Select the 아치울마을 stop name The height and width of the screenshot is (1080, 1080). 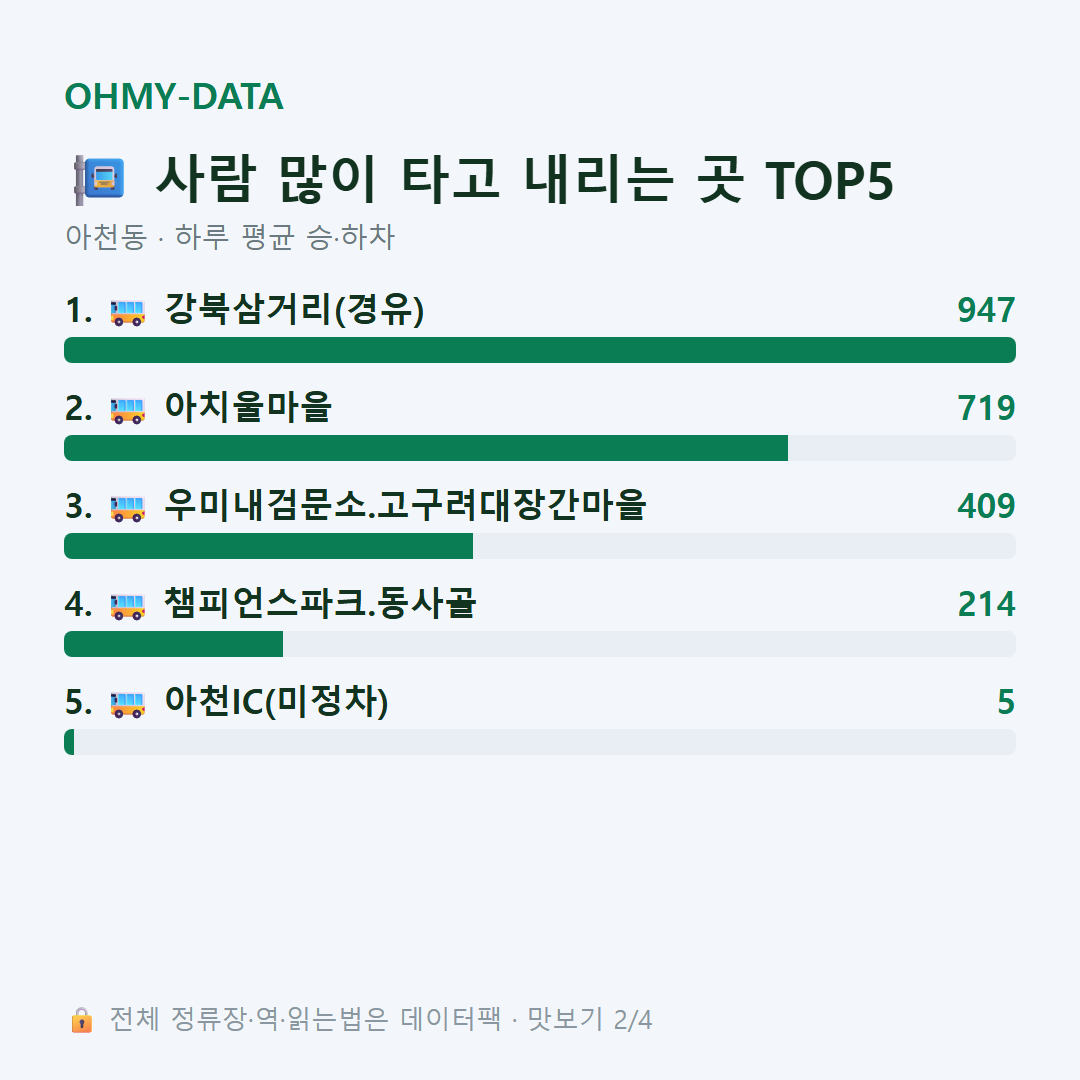point(248,407)
